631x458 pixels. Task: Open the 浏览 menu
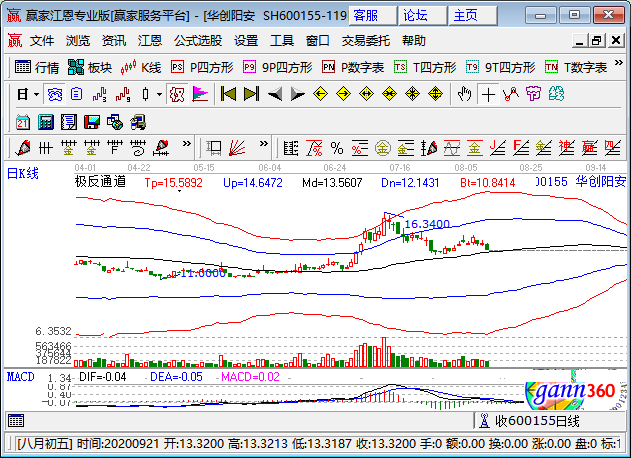pos(78,41)
